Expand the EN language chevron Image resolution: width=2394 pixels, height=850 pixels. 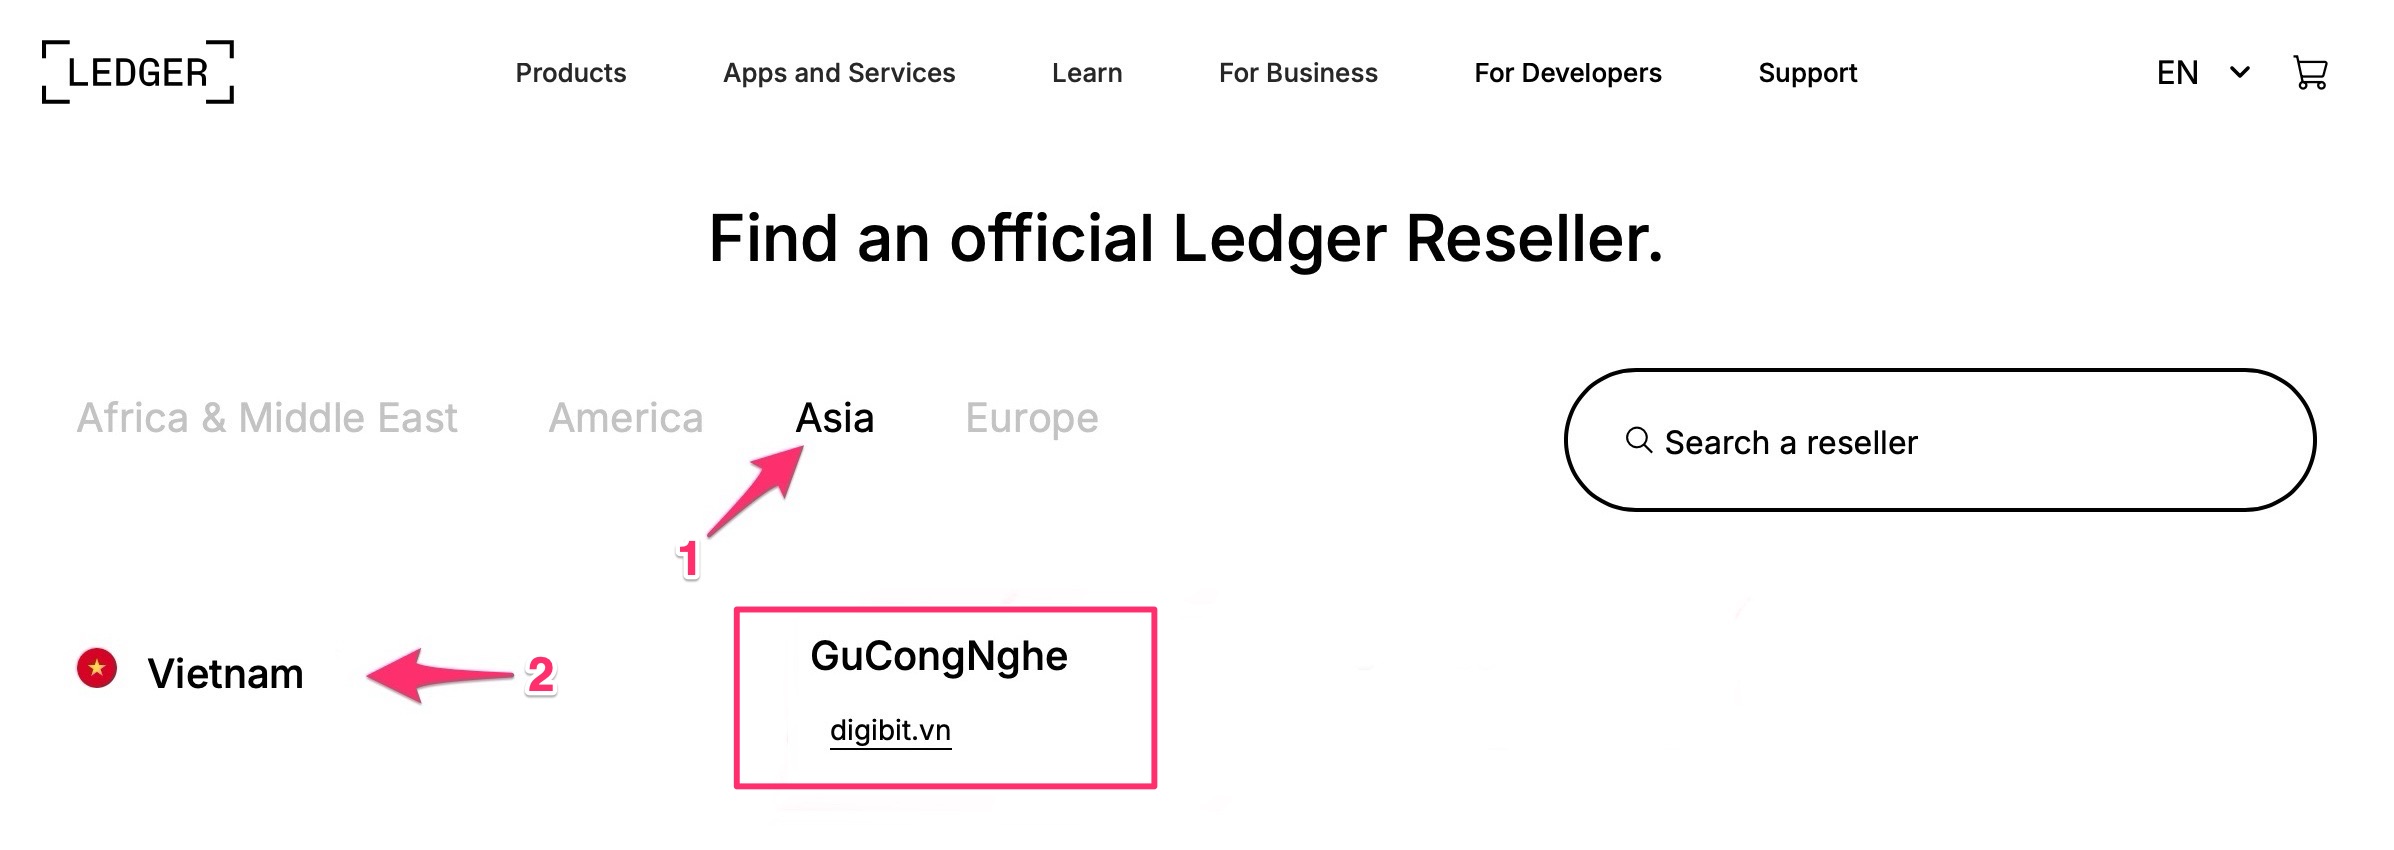[x=2240, y=72]
